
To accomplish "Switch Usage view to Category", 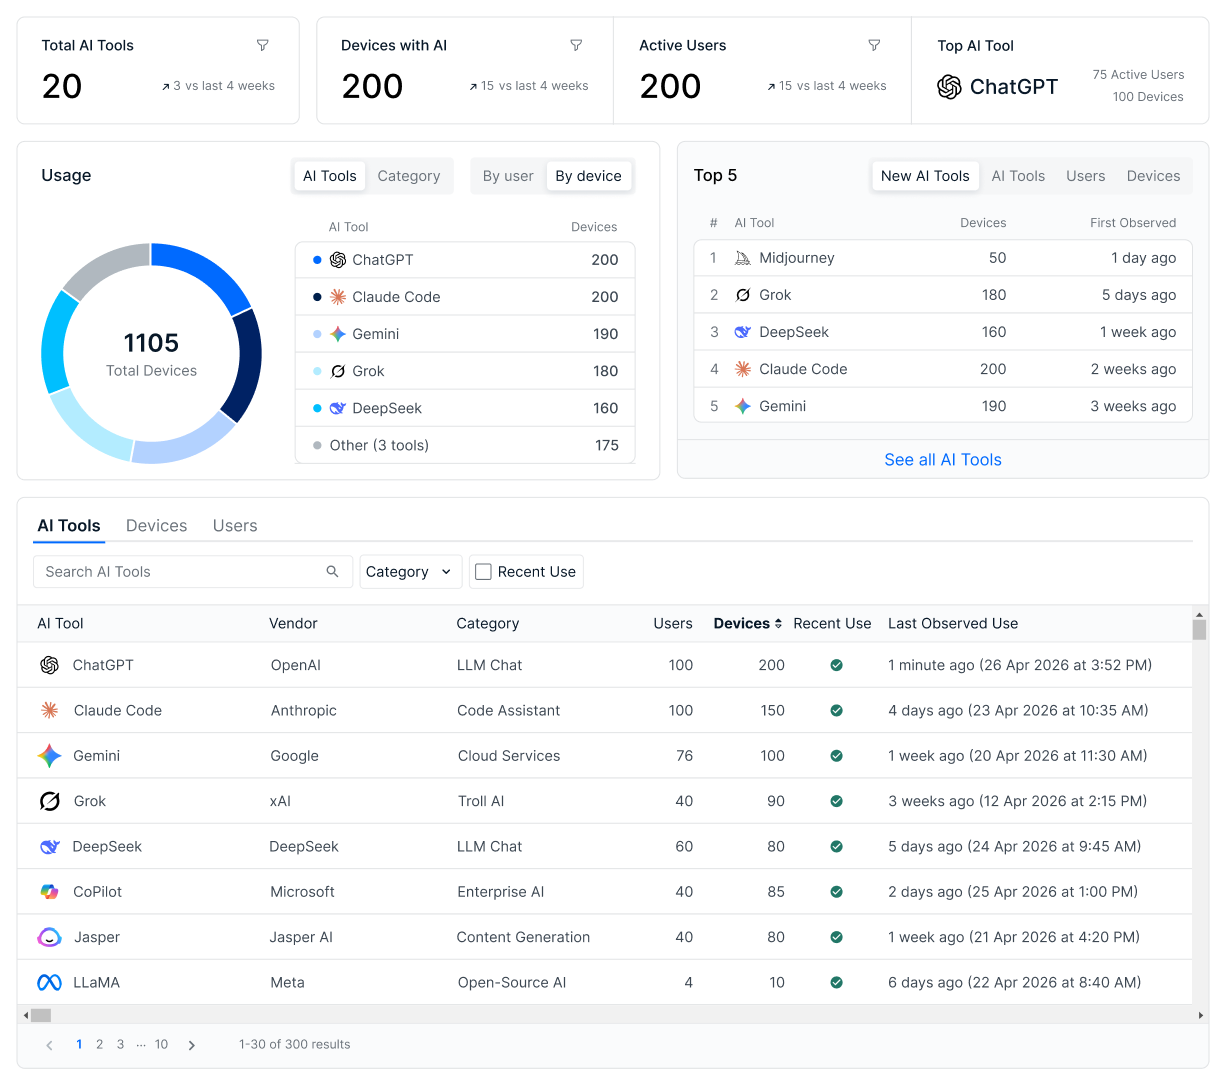I will (x=409, y=176).
